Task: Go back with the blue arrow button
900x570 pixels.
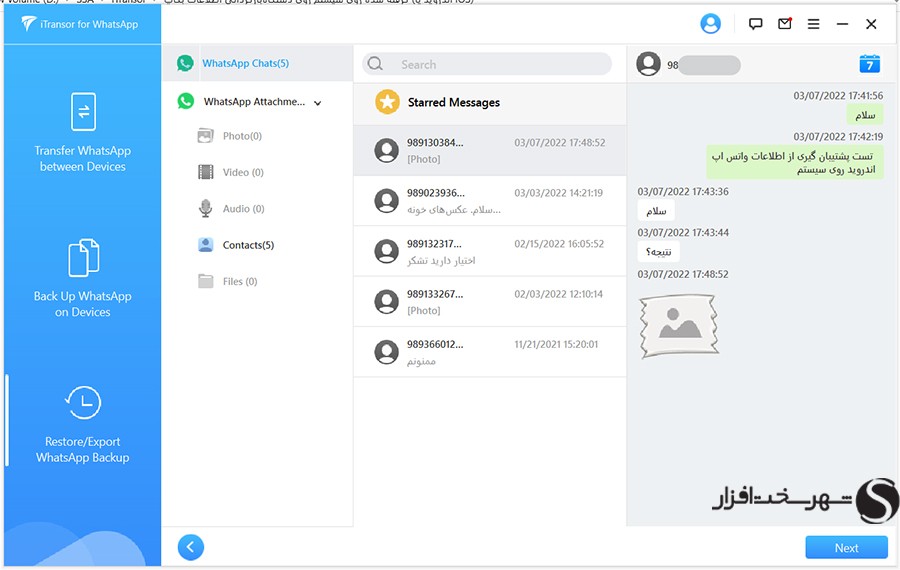Action: click(191, 547)
